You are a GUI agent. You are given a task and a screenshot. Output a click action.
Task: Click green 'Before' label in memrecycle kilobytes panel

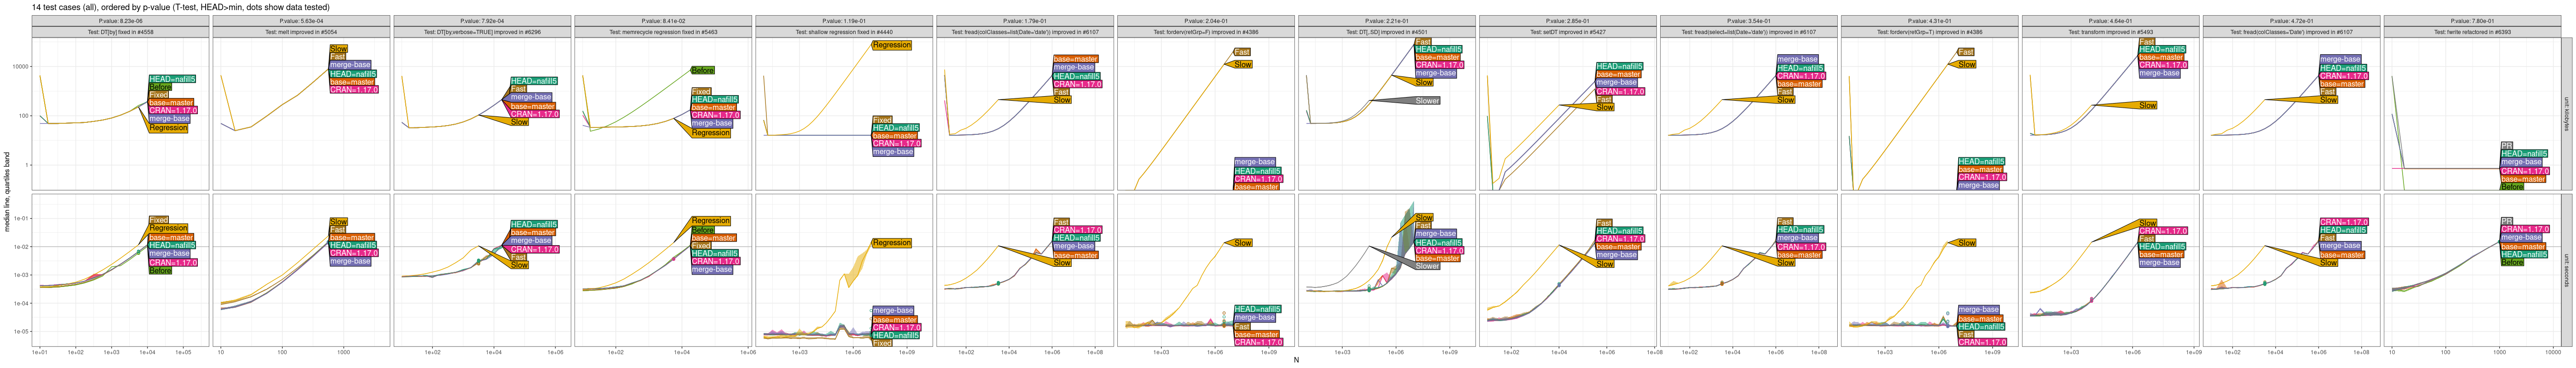click(703, 70)
